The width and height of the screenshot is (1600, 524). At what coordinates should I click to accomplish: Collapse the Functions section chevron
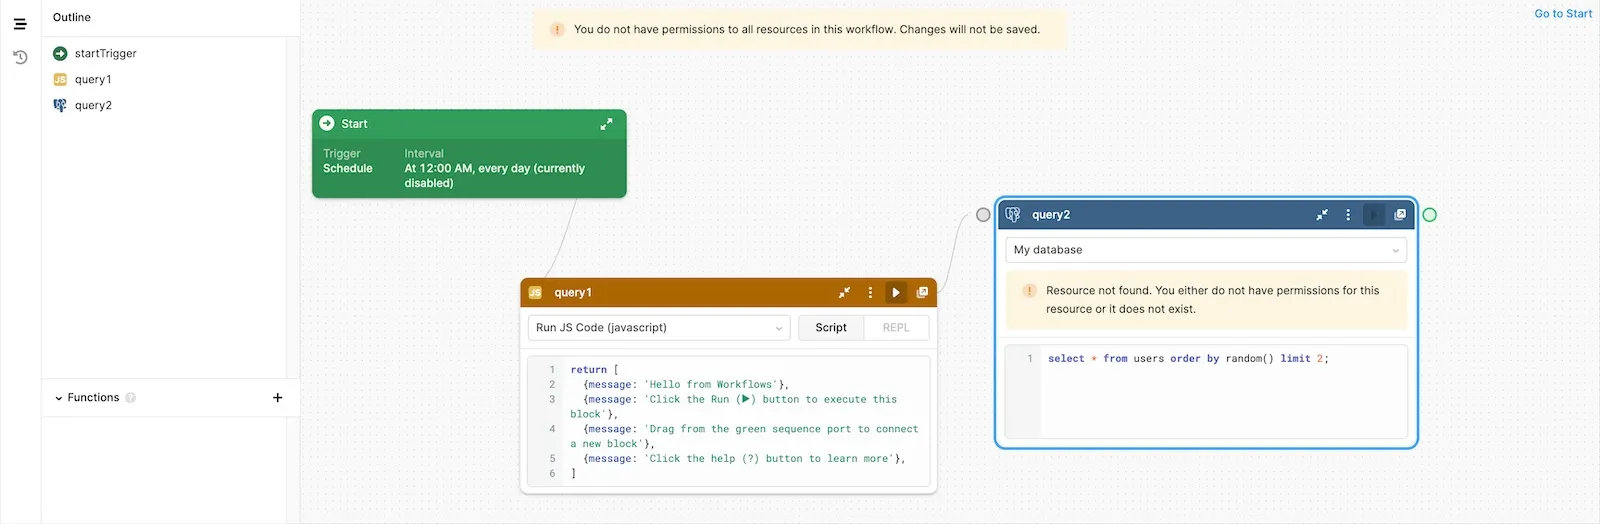(x=58, y=398)
